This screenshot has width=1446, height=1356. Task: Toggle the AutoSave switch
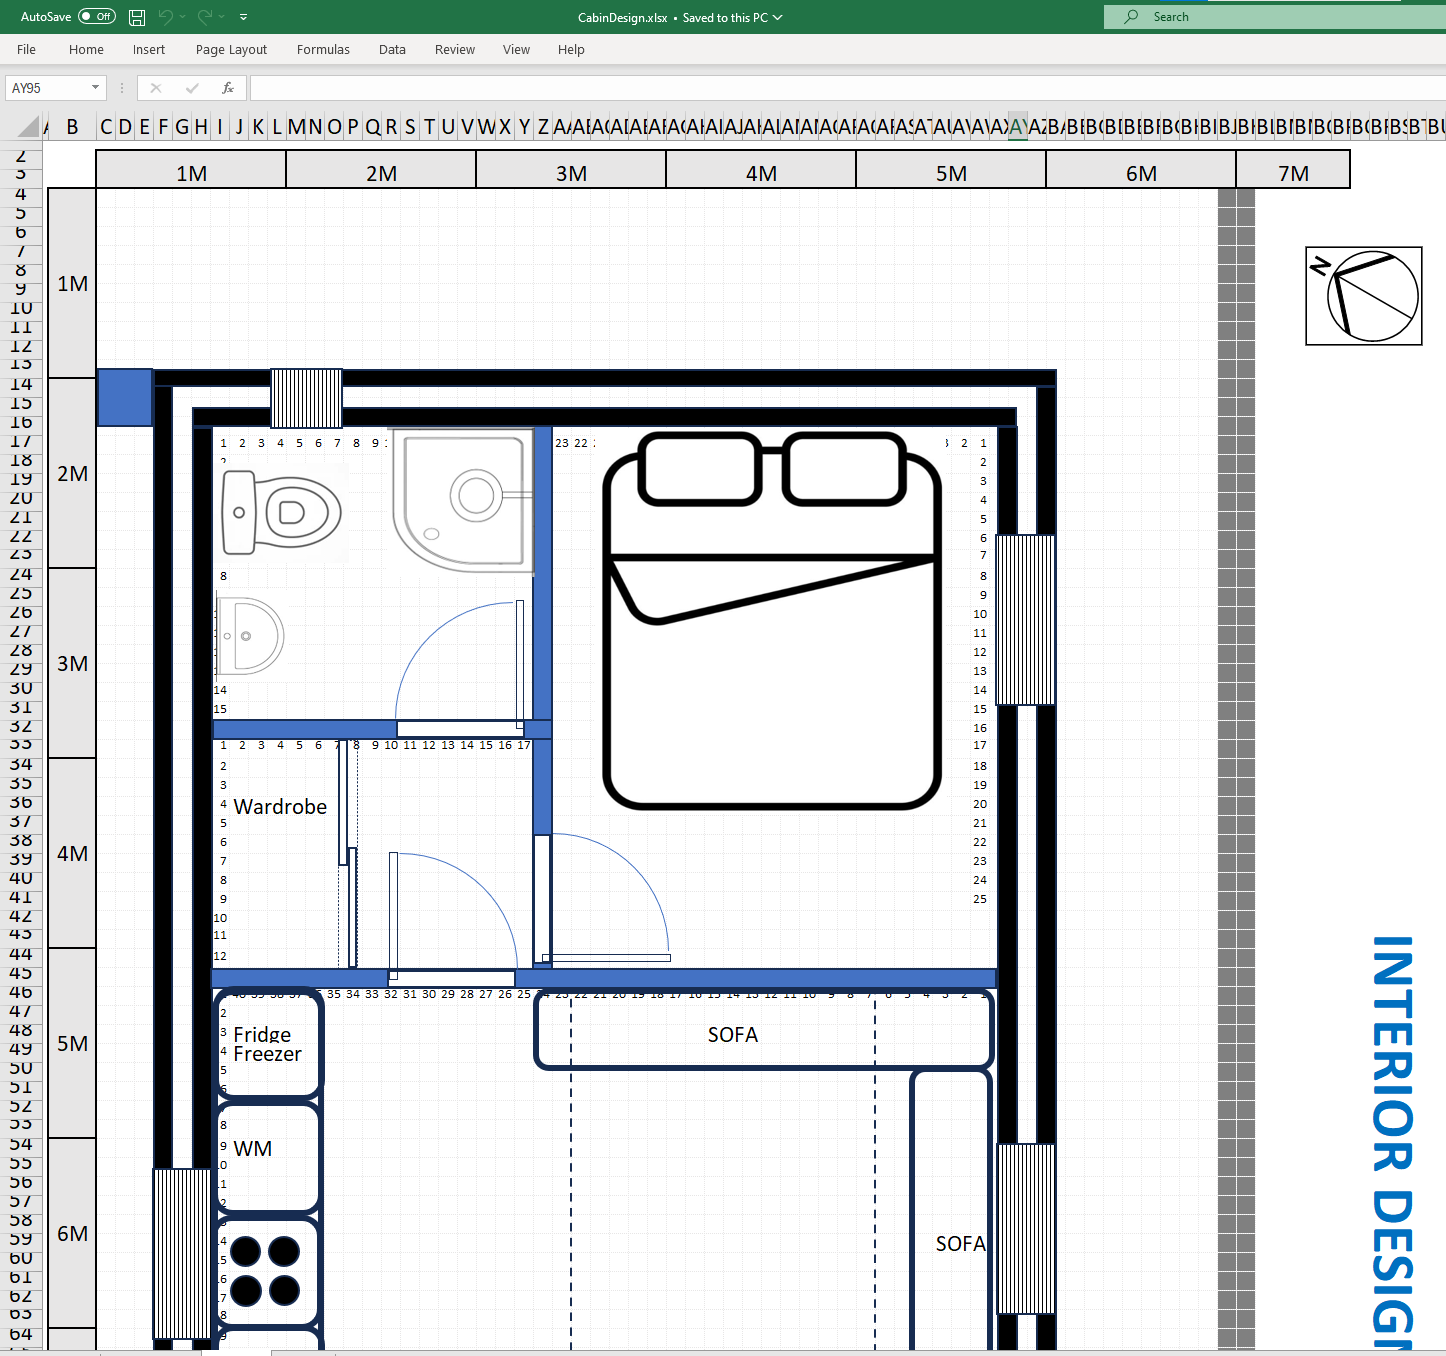(97, 17)
